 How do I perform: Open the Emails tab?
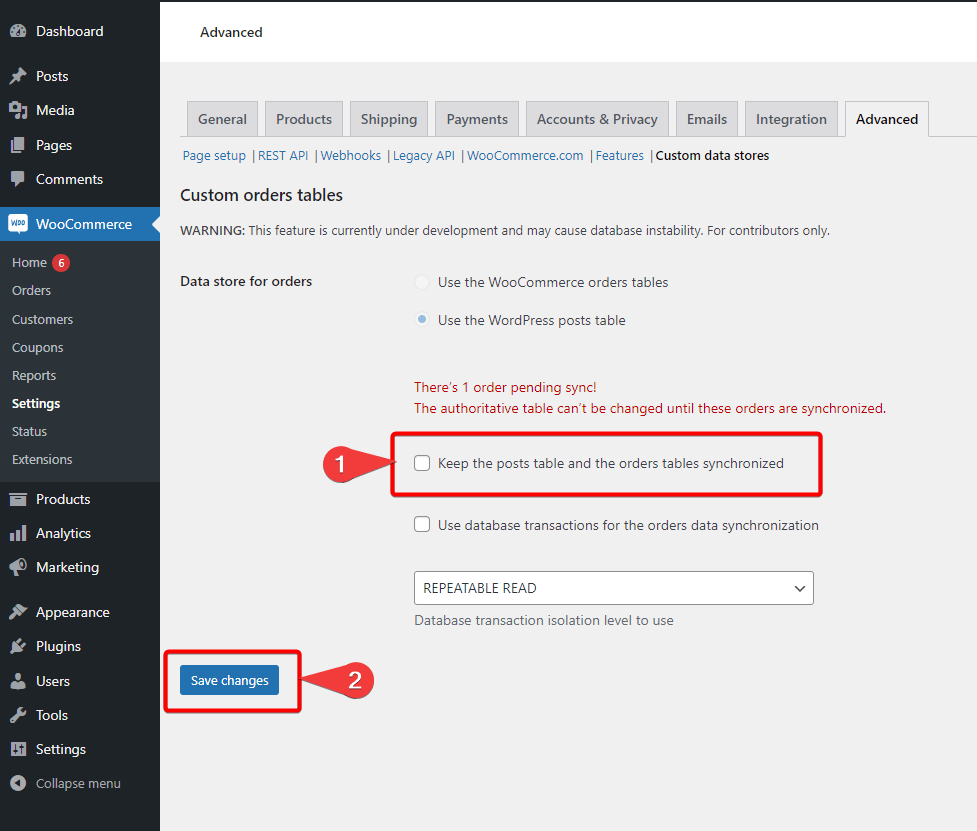point(707,119)
